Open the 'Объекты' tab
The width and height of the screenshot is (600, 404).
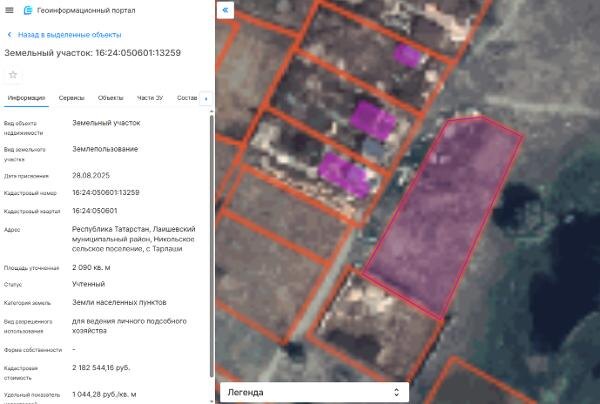110,98
